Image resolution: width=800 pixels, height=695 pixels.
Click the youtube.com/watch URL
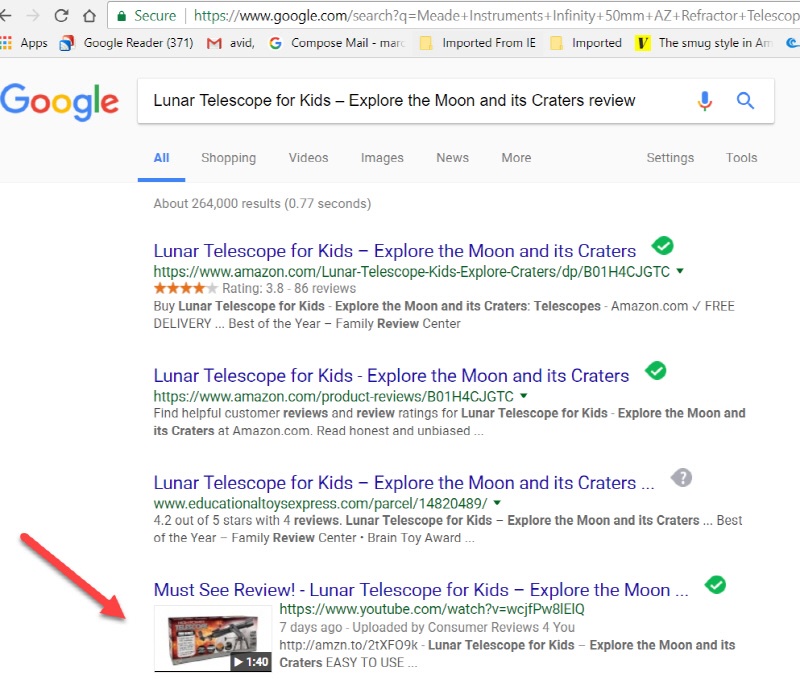point(432,609)
